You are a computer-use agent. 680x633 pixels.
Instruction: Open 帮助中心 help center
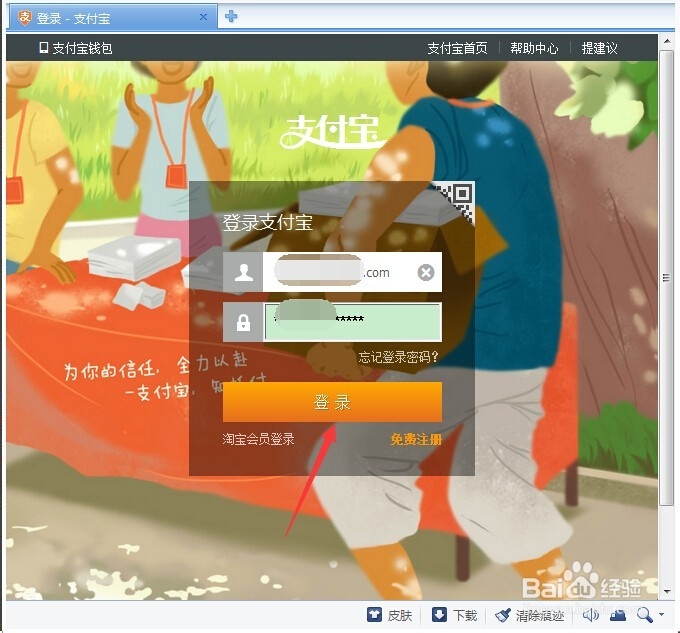point(534,48)
